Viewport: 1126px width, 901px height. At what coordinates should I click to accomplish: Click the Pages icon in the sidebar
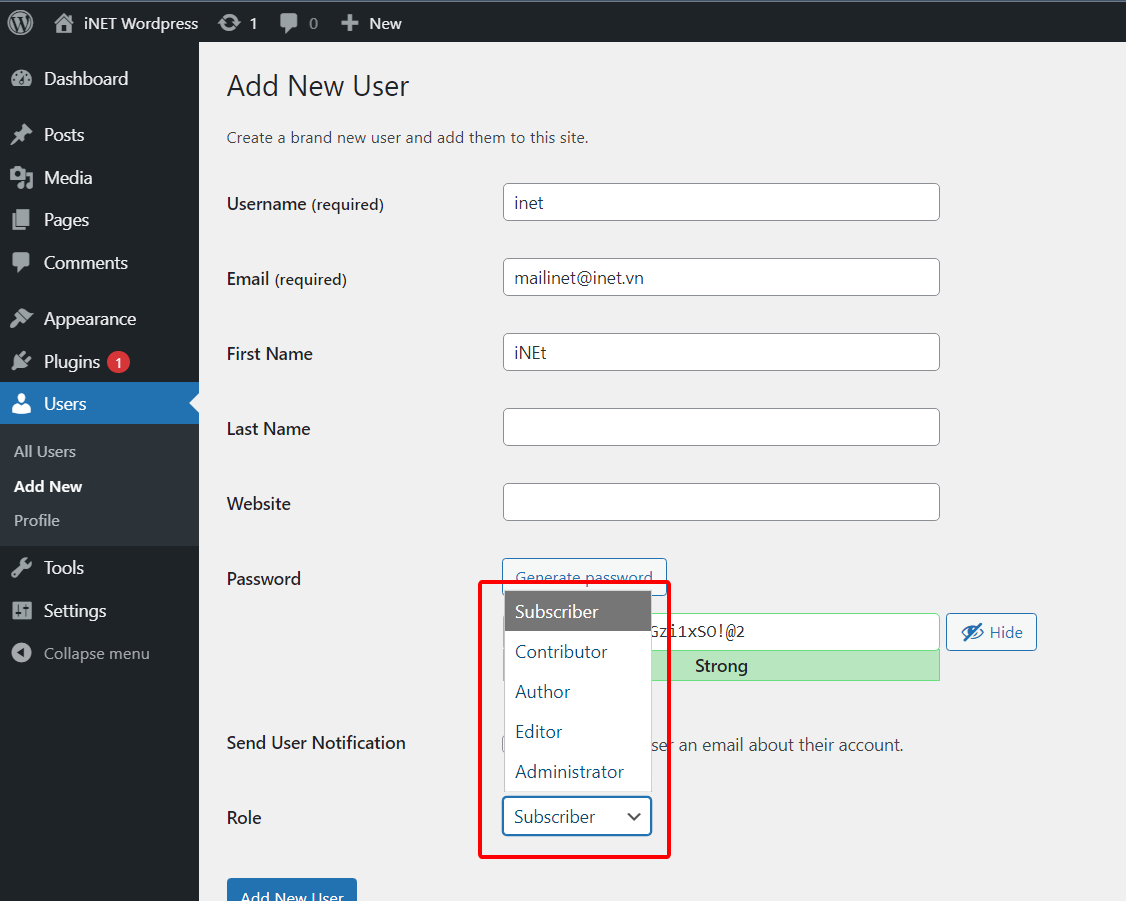coord(22,220)
